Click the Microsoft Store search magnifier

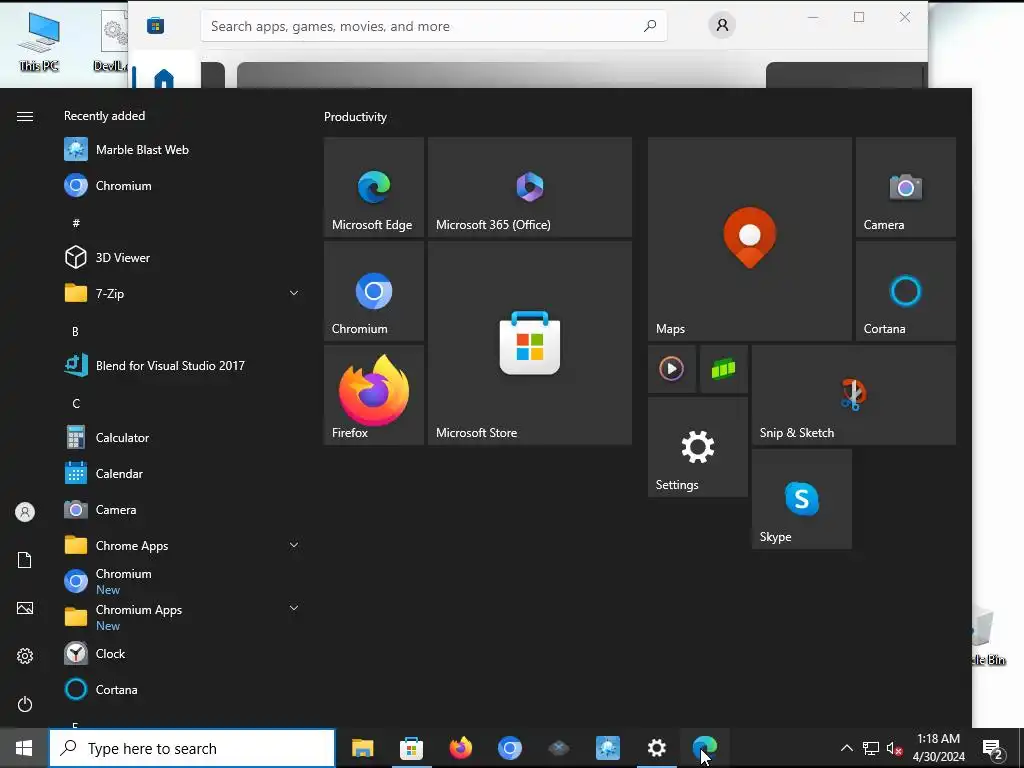click(x=650, y=26)
